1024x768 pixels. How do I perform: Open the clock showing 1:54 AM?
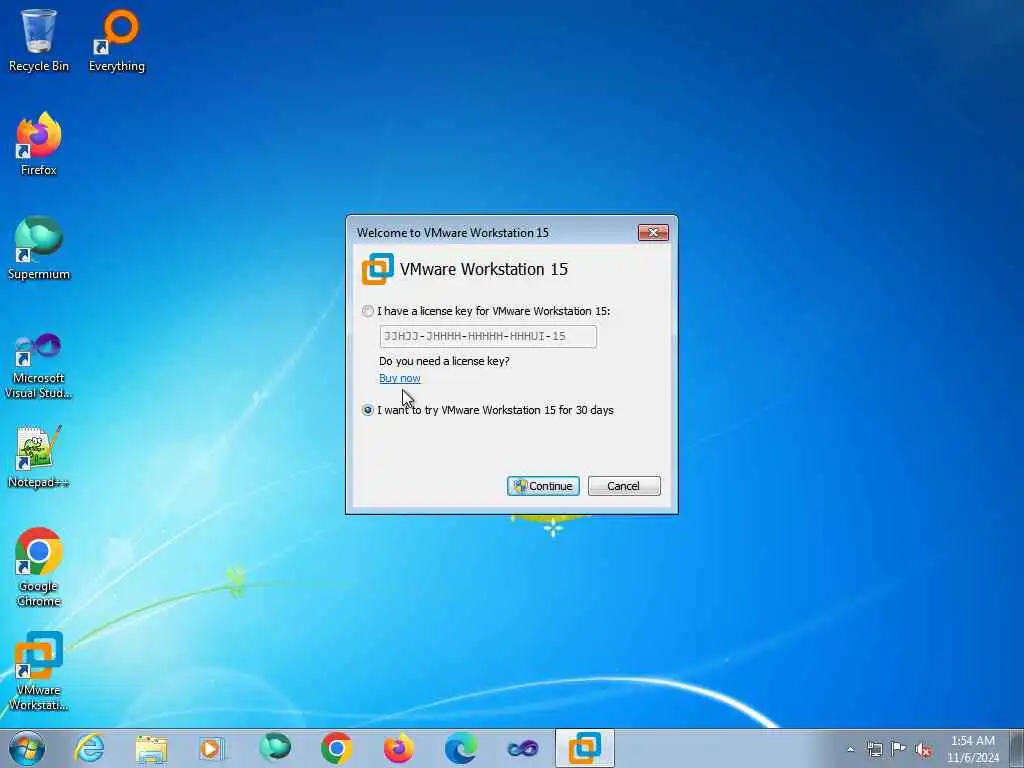972,749
